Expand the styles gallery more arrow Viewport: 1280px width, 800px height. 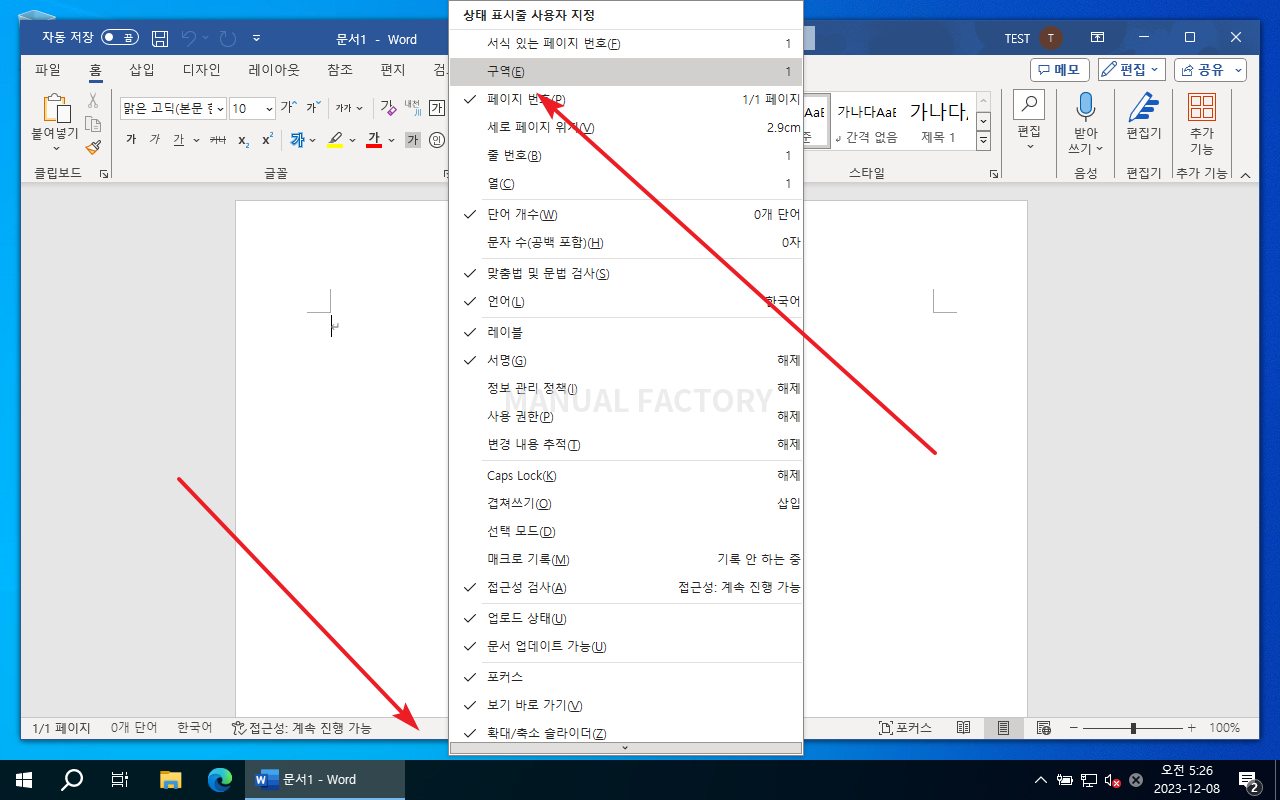click(983, 142)
